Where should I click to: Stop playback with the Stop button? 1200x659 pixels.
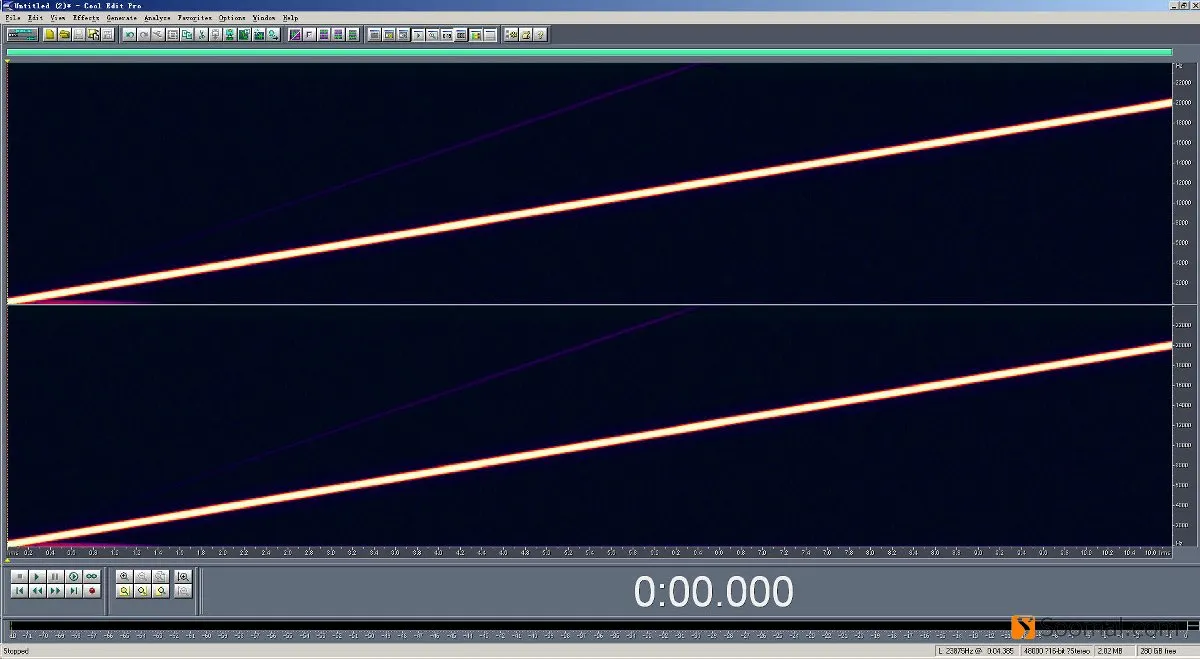19,577
